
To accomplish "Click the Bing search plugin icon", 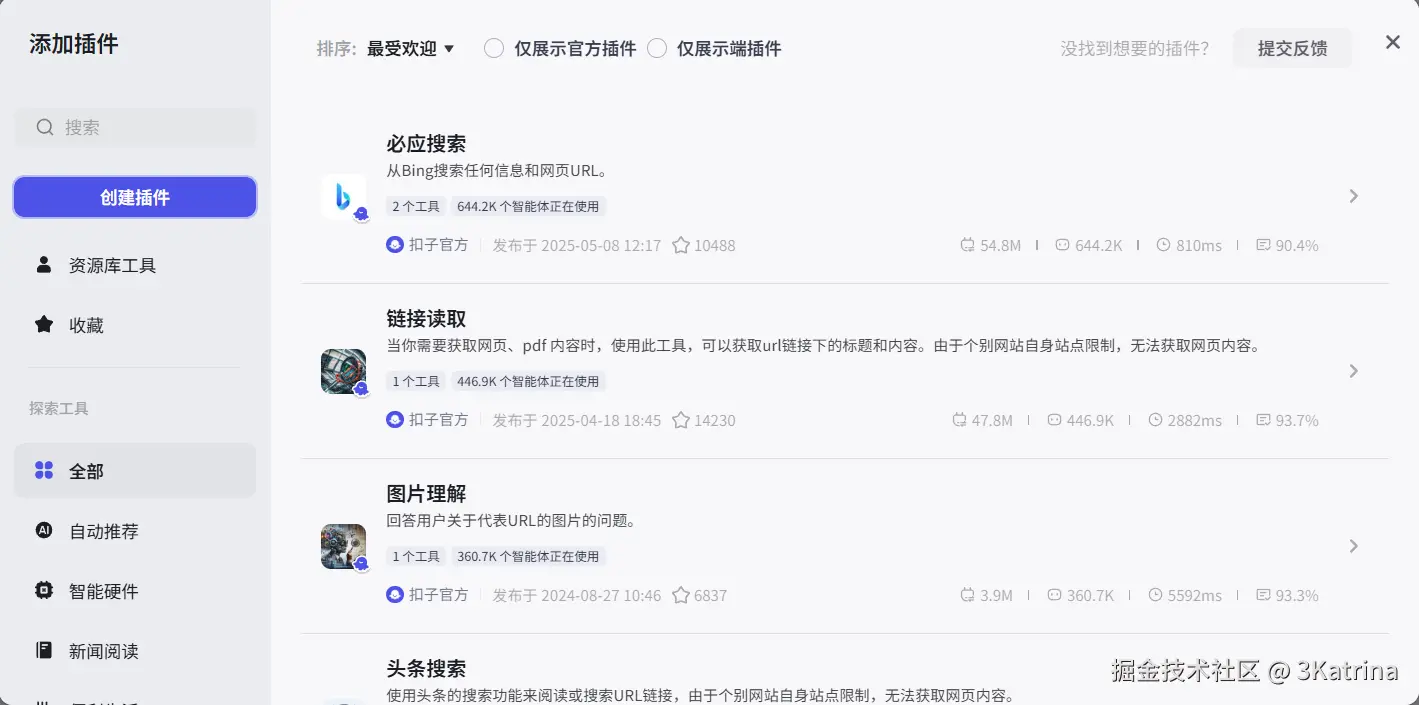I will tap(343, 196).
